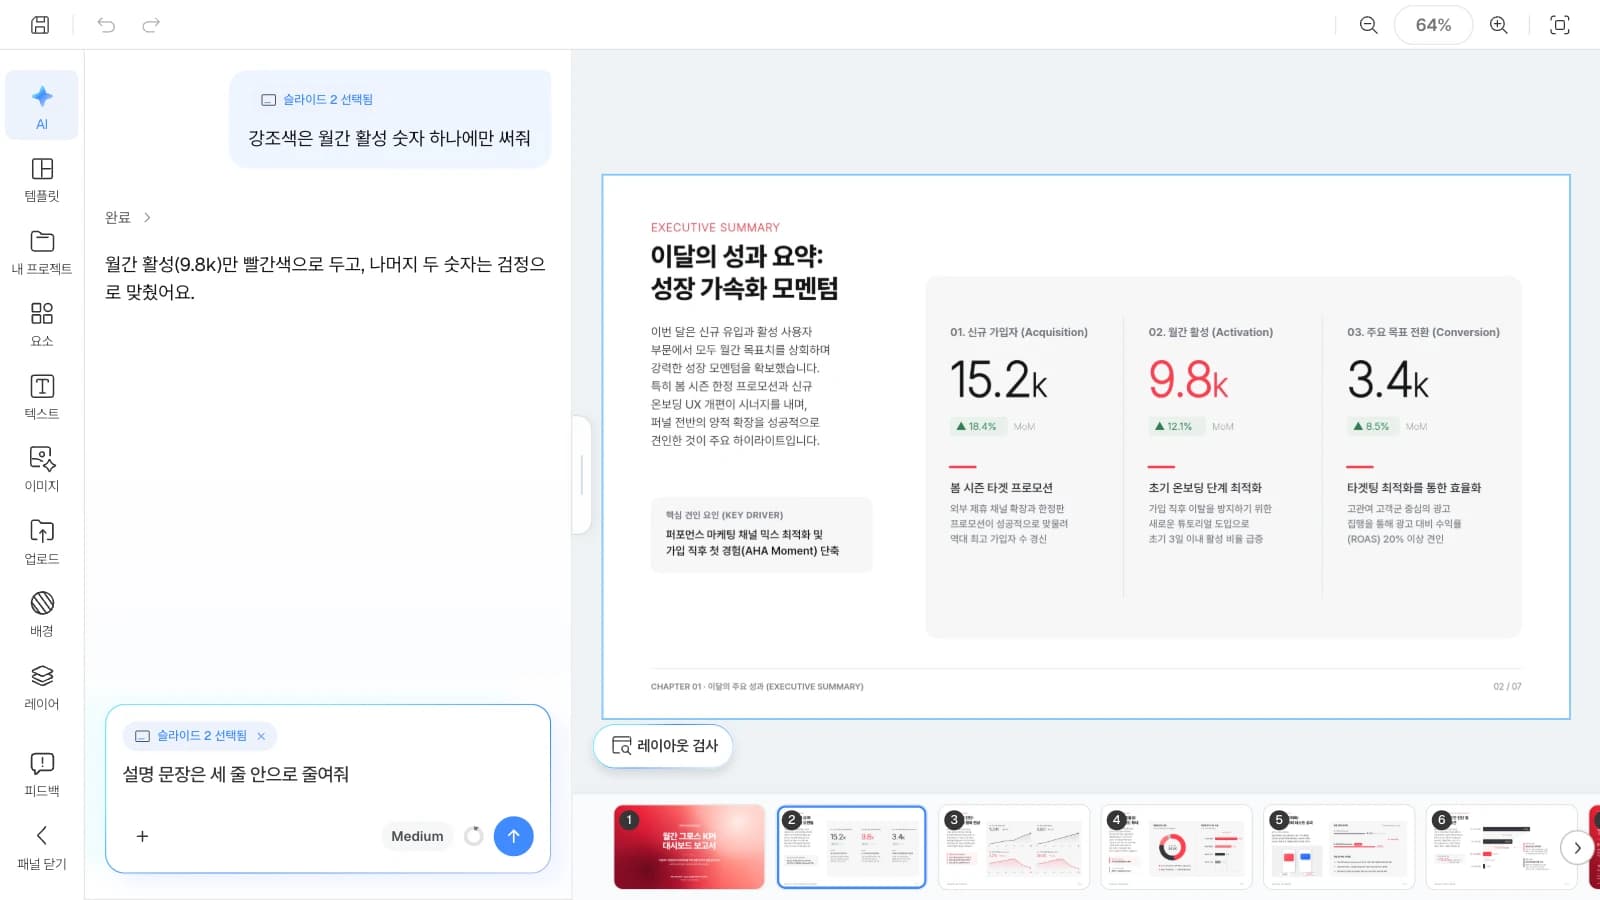This screenshot has height=900, width=1600.
Task: Zoom in on the canvas
Action: point(1499,25)
